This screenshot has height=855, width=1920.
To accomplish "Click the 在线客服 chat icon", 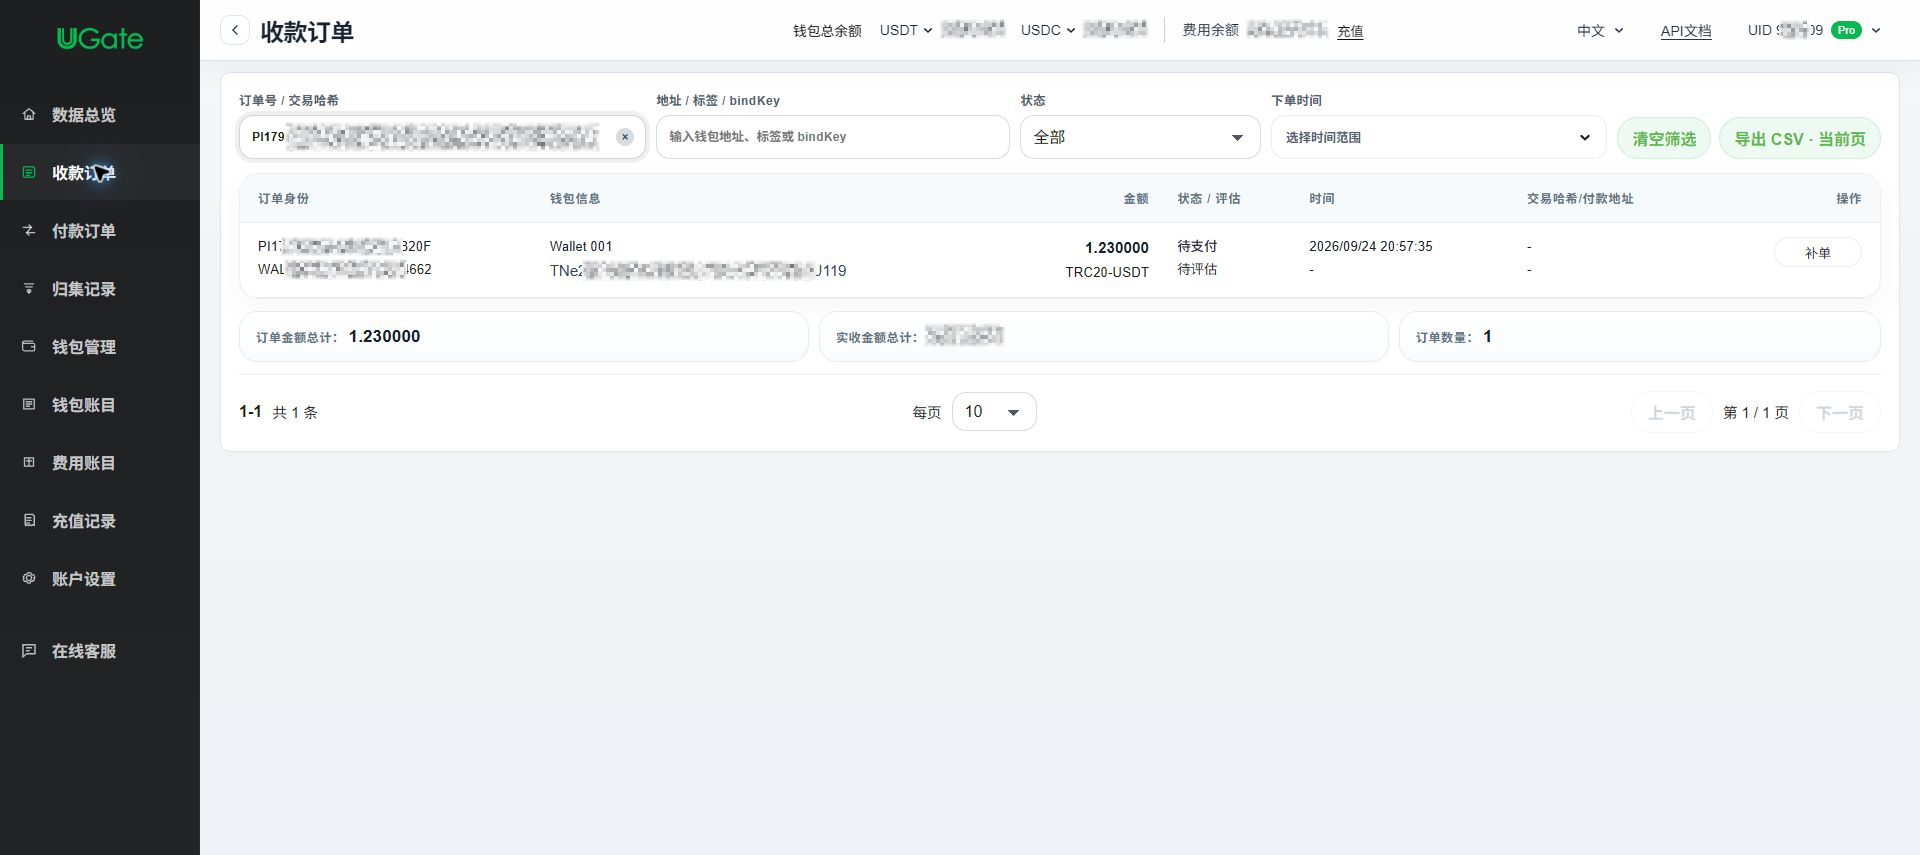I will (29, 650).
